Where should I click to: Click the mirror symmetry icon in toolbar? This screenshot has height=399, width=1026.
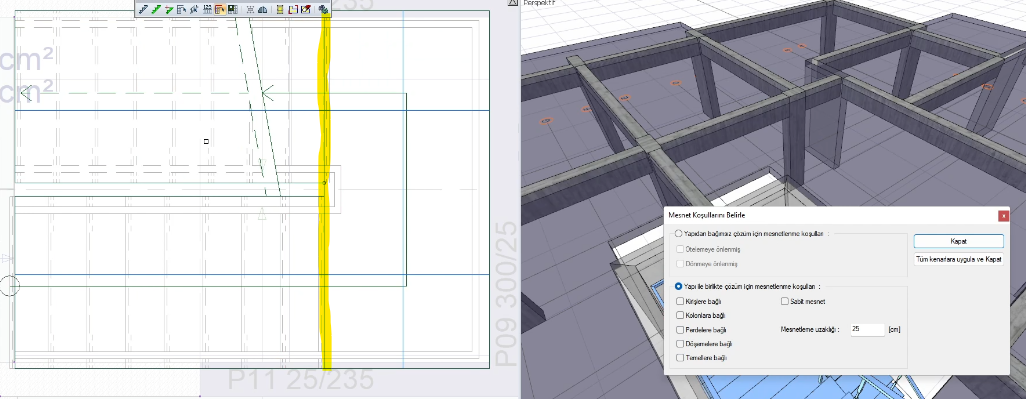(x=262, y=9)
